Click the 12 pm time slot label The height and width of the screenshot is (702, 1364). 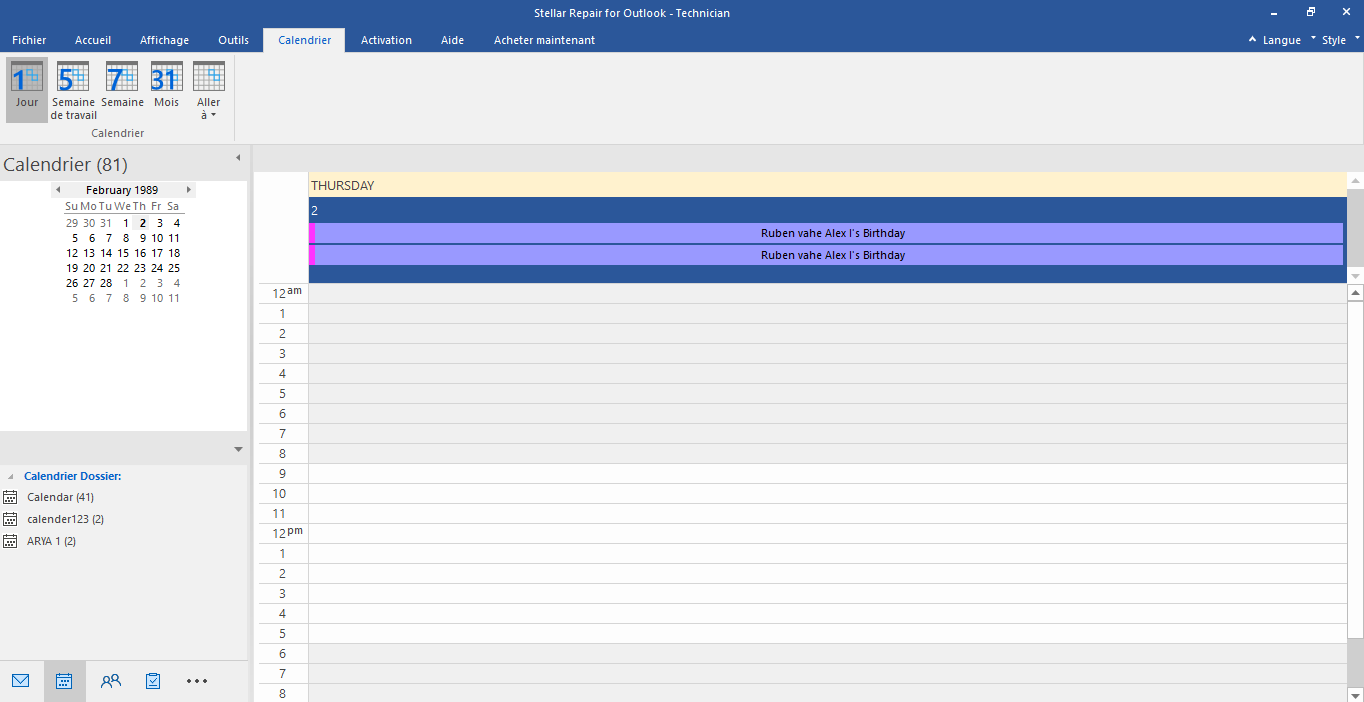click(285, 533)
